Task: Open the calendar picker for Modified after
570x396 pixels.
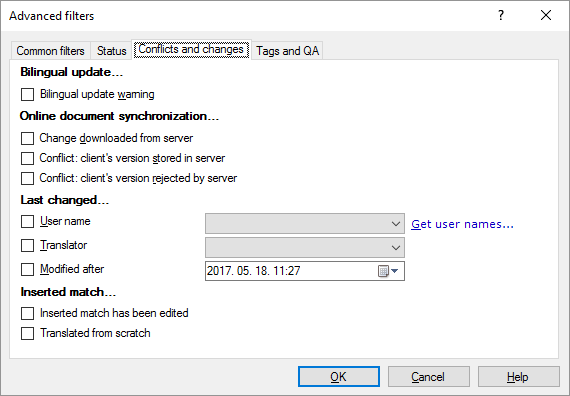Action: (389, 271)
